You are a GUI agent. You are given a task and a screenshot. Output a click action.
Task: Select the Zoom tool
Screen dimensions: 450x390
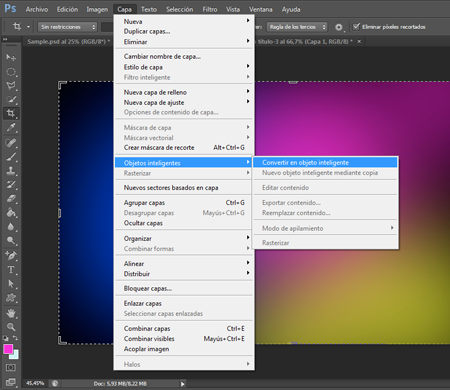point(11,327)
